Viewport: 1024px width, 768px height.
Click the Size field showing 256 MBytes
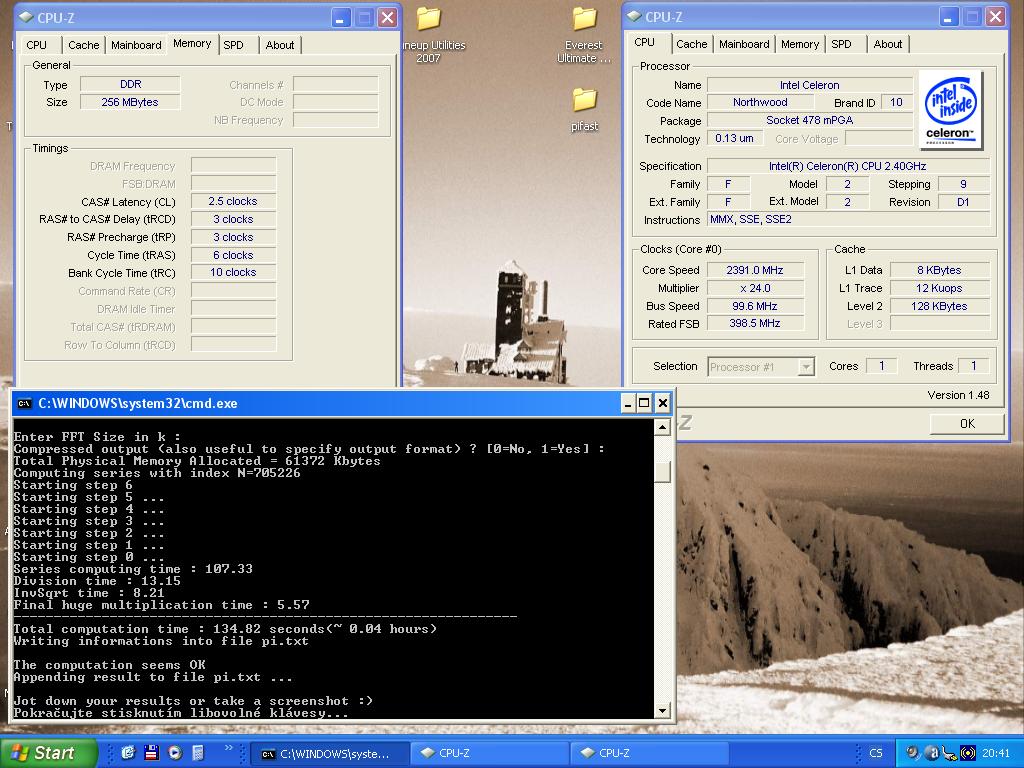click(130, 102)
